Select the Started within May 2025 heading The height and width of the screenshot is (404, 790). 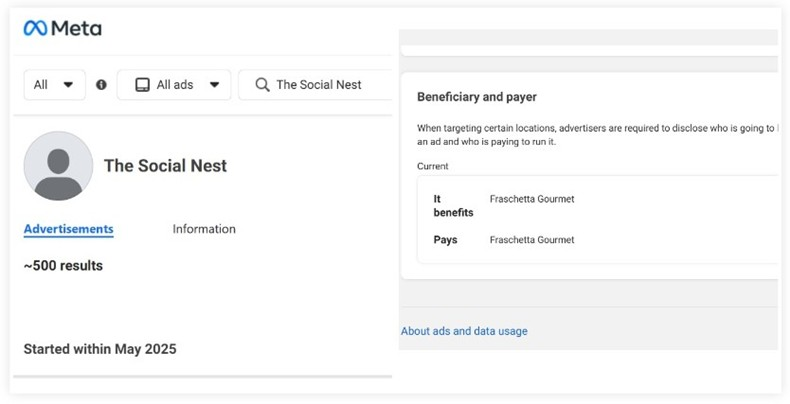(100, 349)
